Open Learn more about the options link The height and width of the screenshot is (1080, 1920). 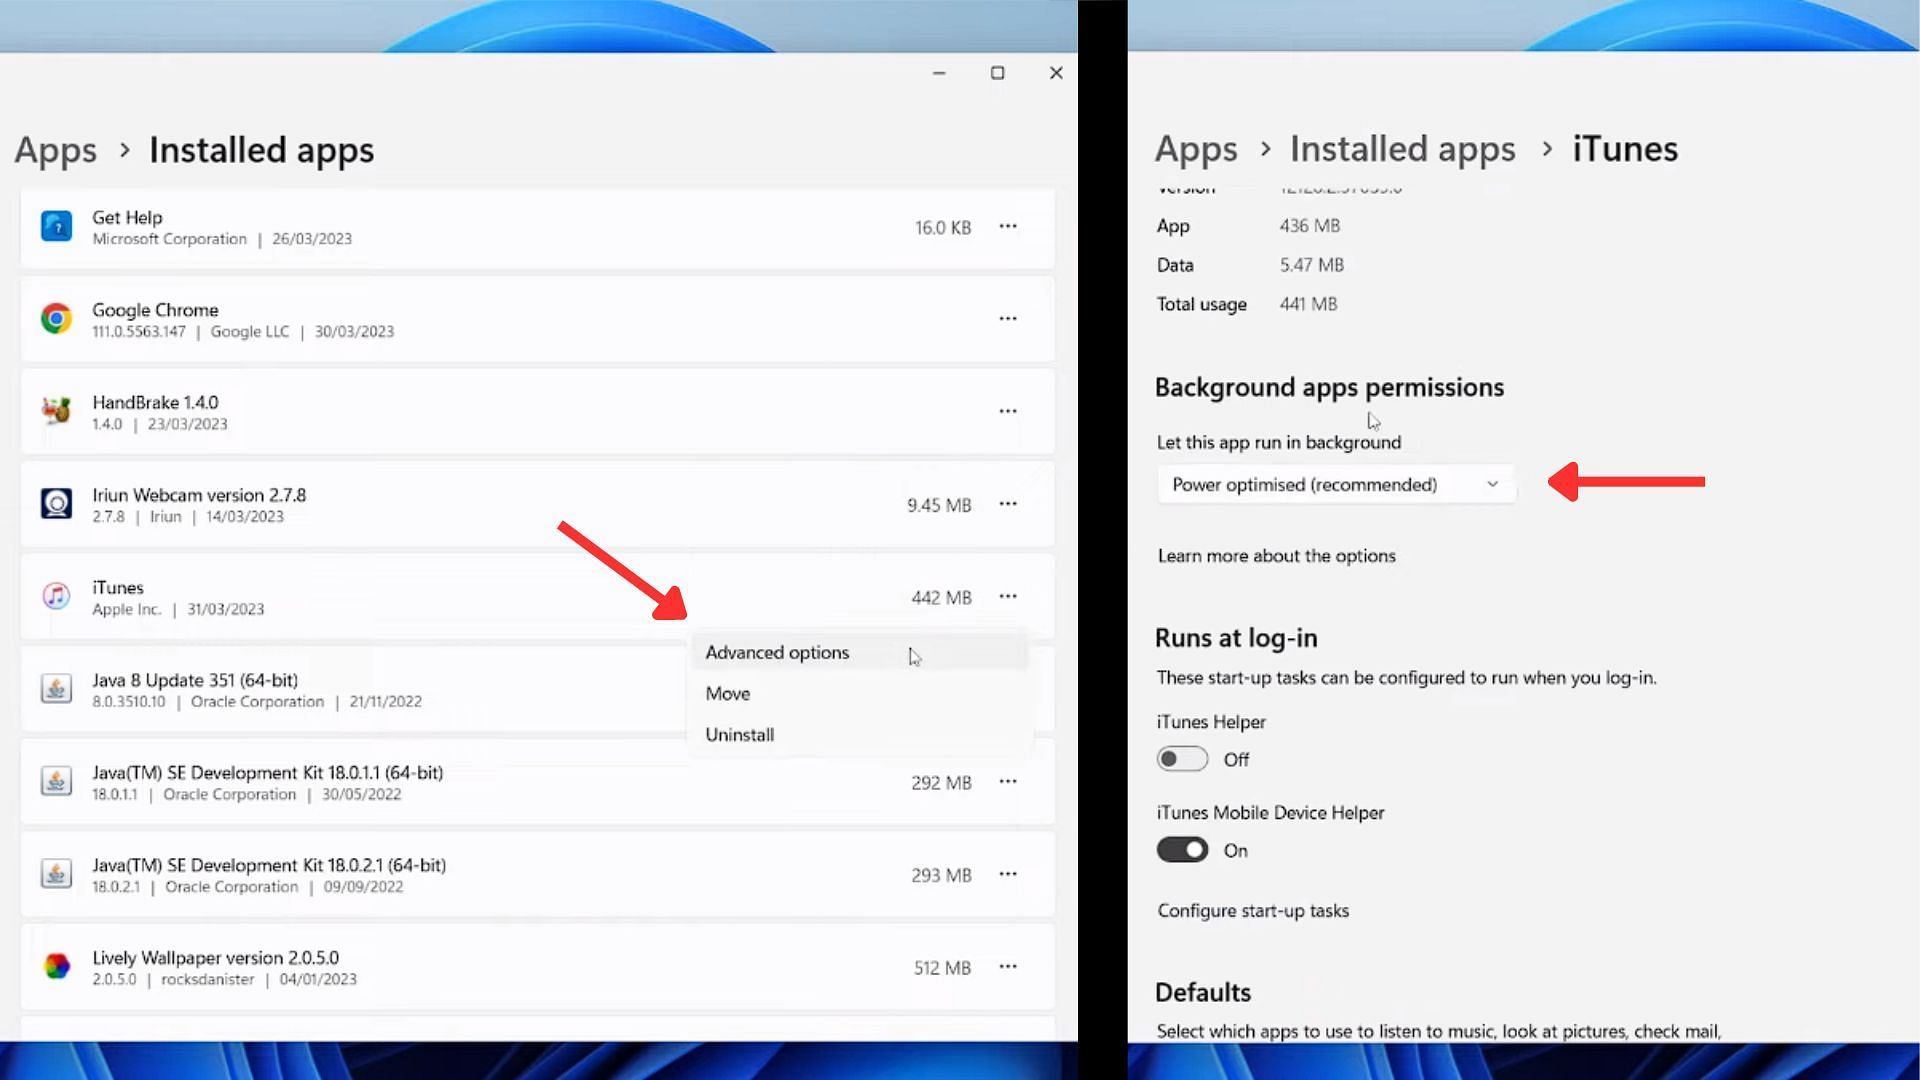[1276, 556]
